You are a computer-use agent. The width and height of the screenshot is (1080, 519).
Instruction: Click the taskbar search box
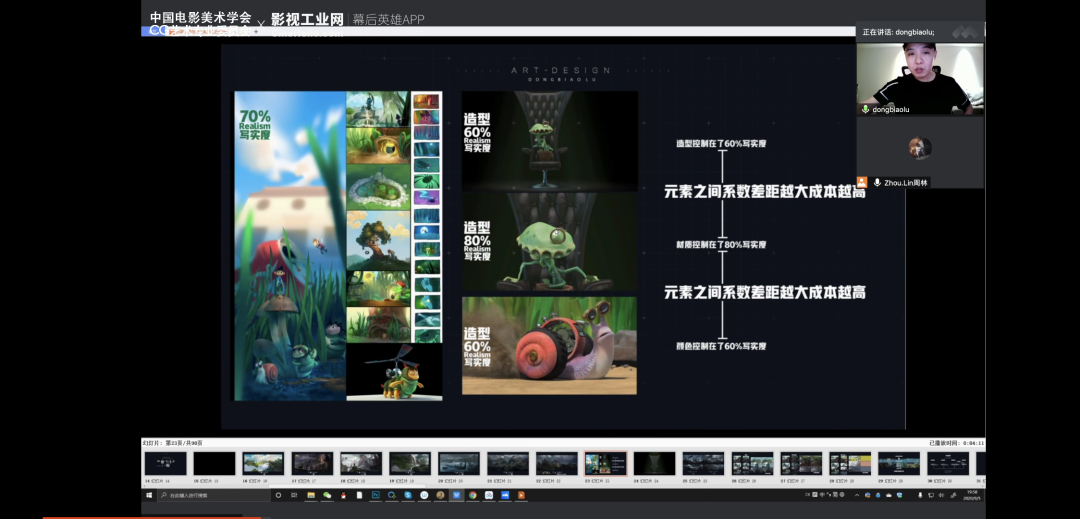[x=210, y=495]
